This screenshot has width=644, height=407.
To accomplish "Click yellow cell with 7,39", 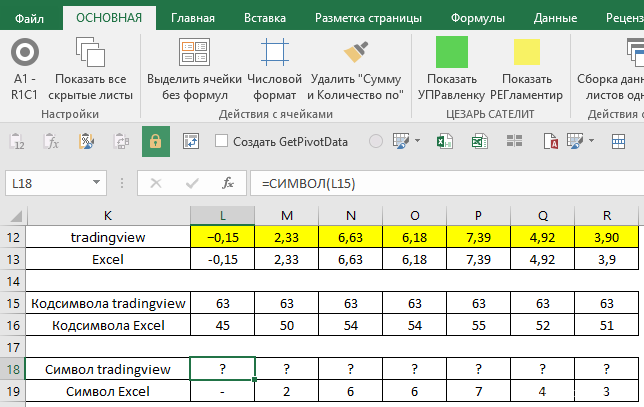I will [478, 237].
